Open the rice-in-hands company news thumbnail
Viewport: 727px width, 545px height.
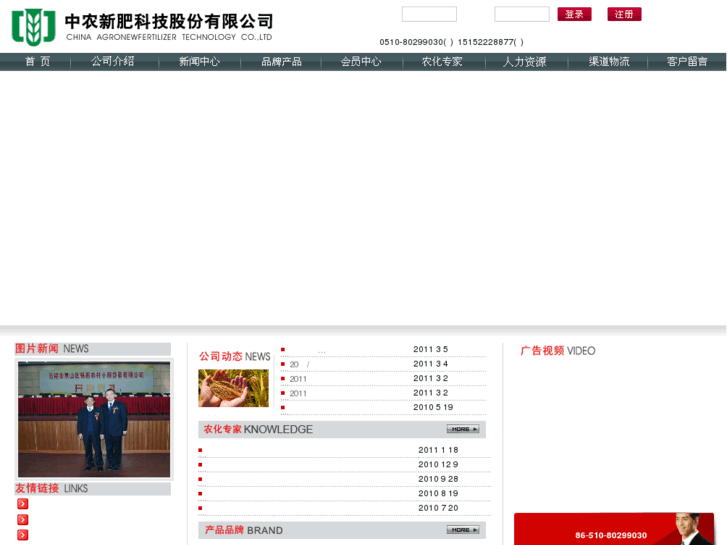pyautogui.click(x=233, y=388)
